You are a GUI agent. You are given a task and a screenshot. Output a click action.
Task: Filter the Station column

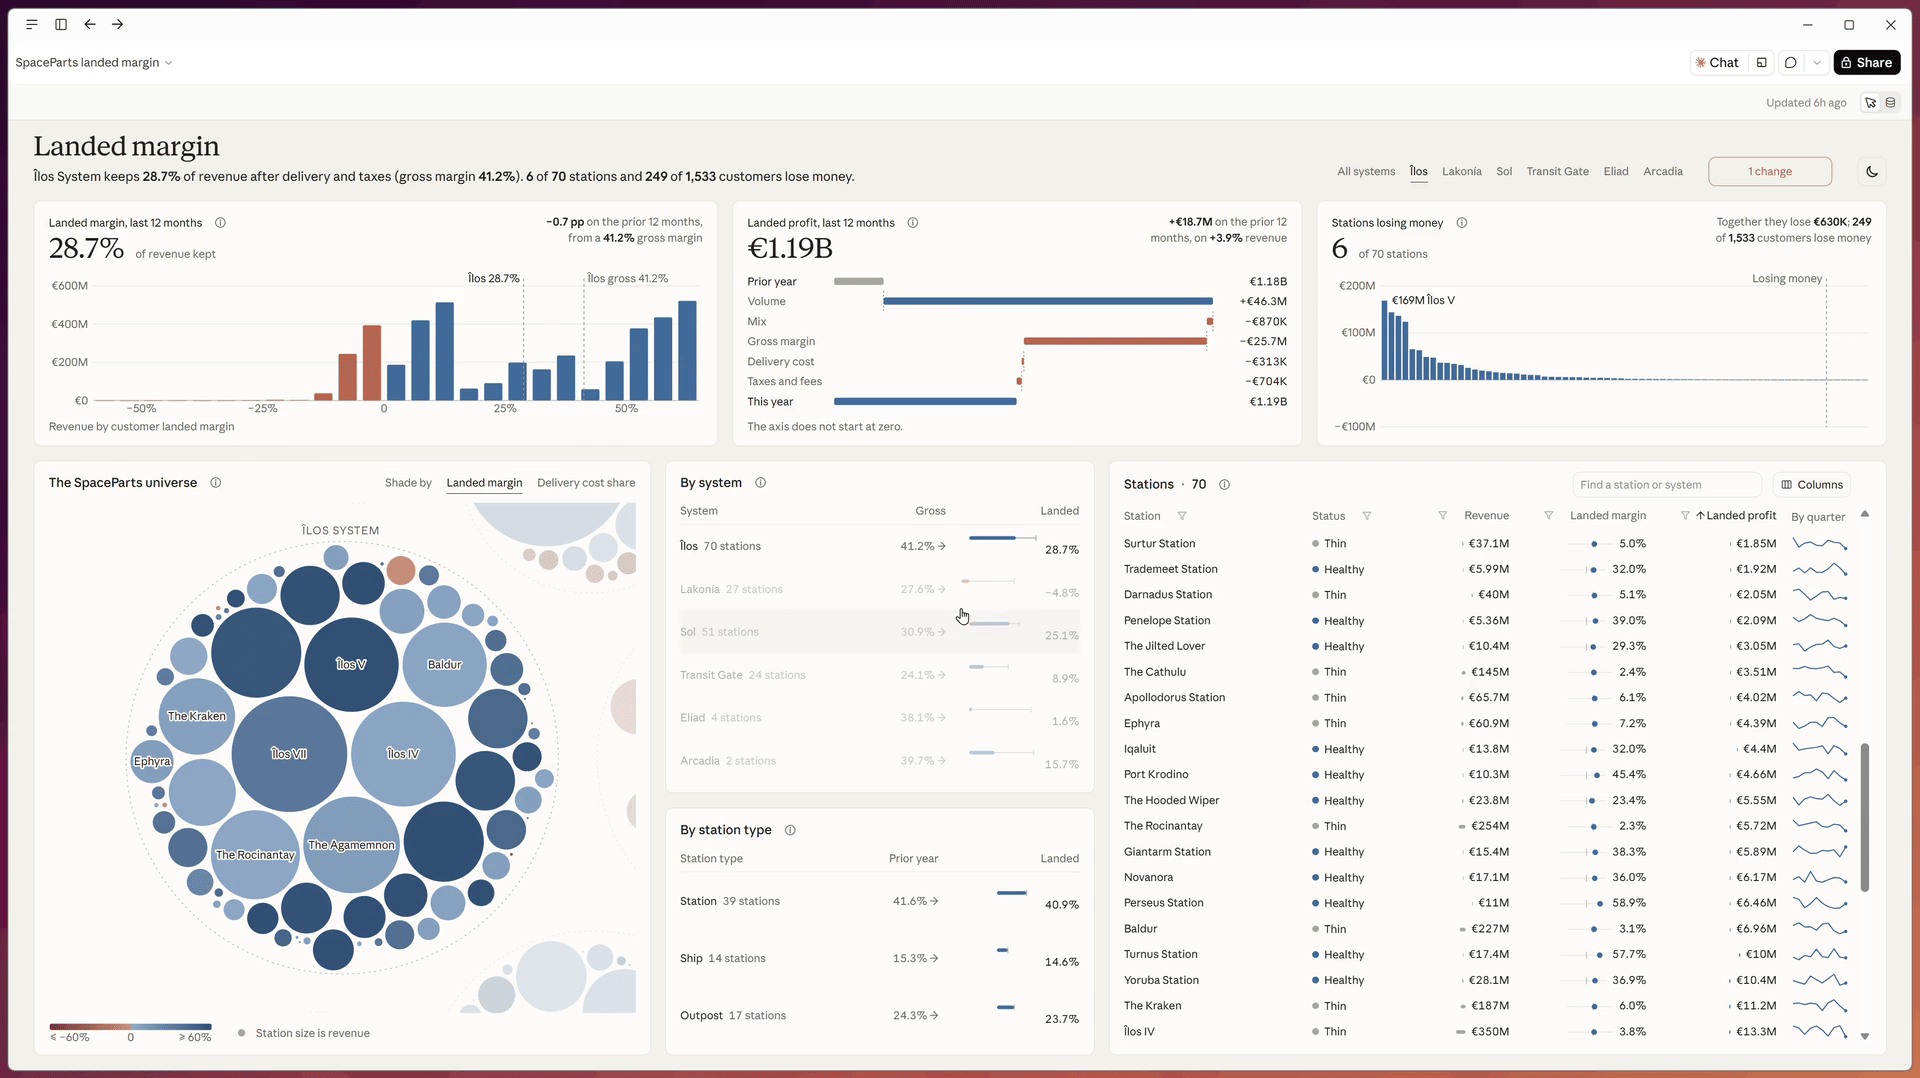pyautogui.click(x=1182, y=516)
